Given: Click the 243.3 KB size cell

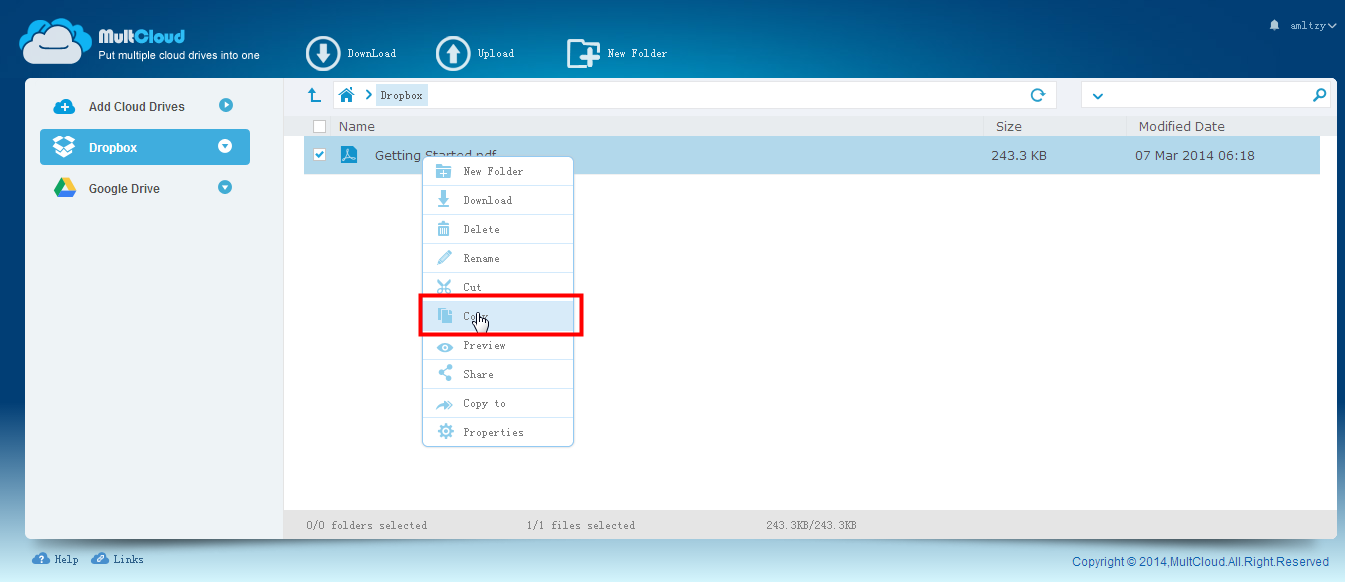Looking at the screenshot, I should point(1019,155).
